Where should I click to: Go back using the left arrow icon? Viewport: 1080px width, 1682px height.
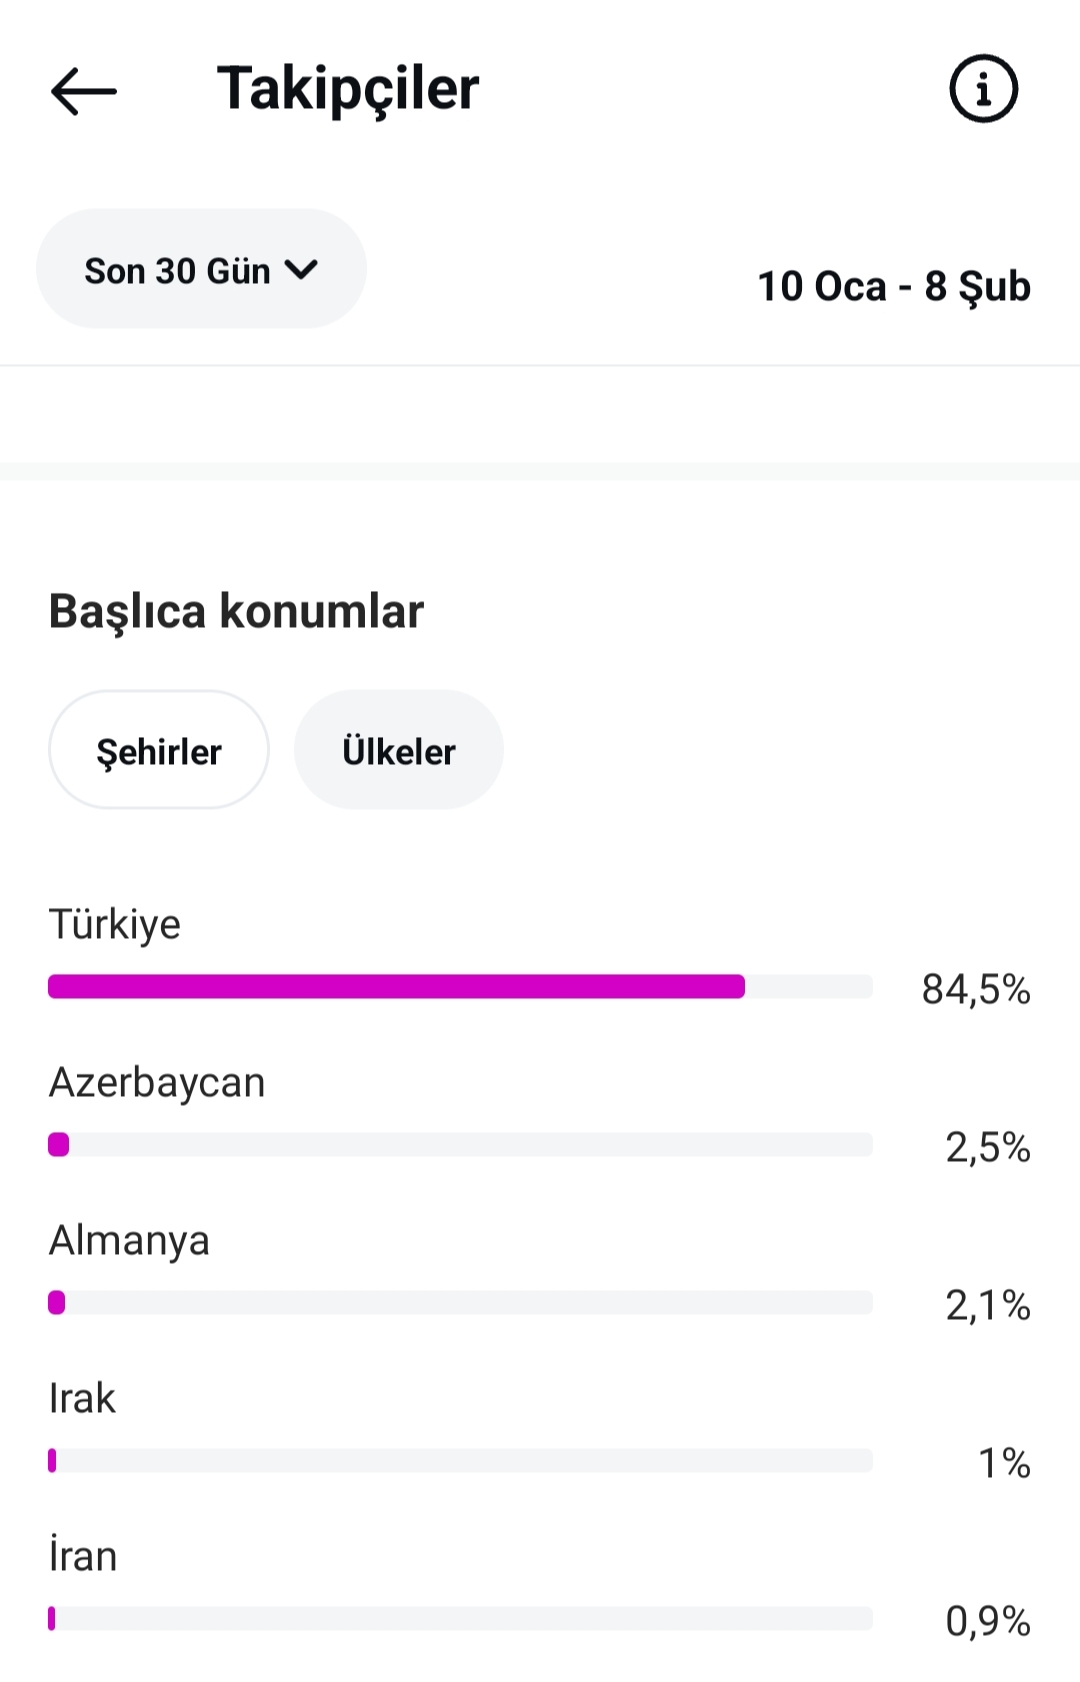pyautogui.click(x=84, y=91)
